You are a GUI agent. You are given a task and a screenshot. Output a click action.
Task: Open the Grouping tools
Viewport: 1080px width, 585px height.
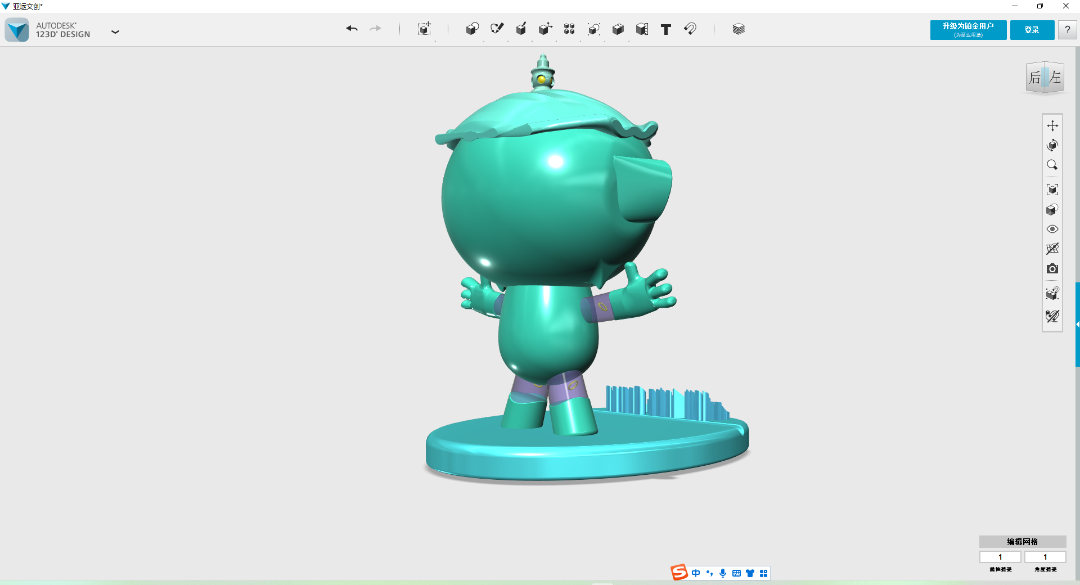[594, 29]
